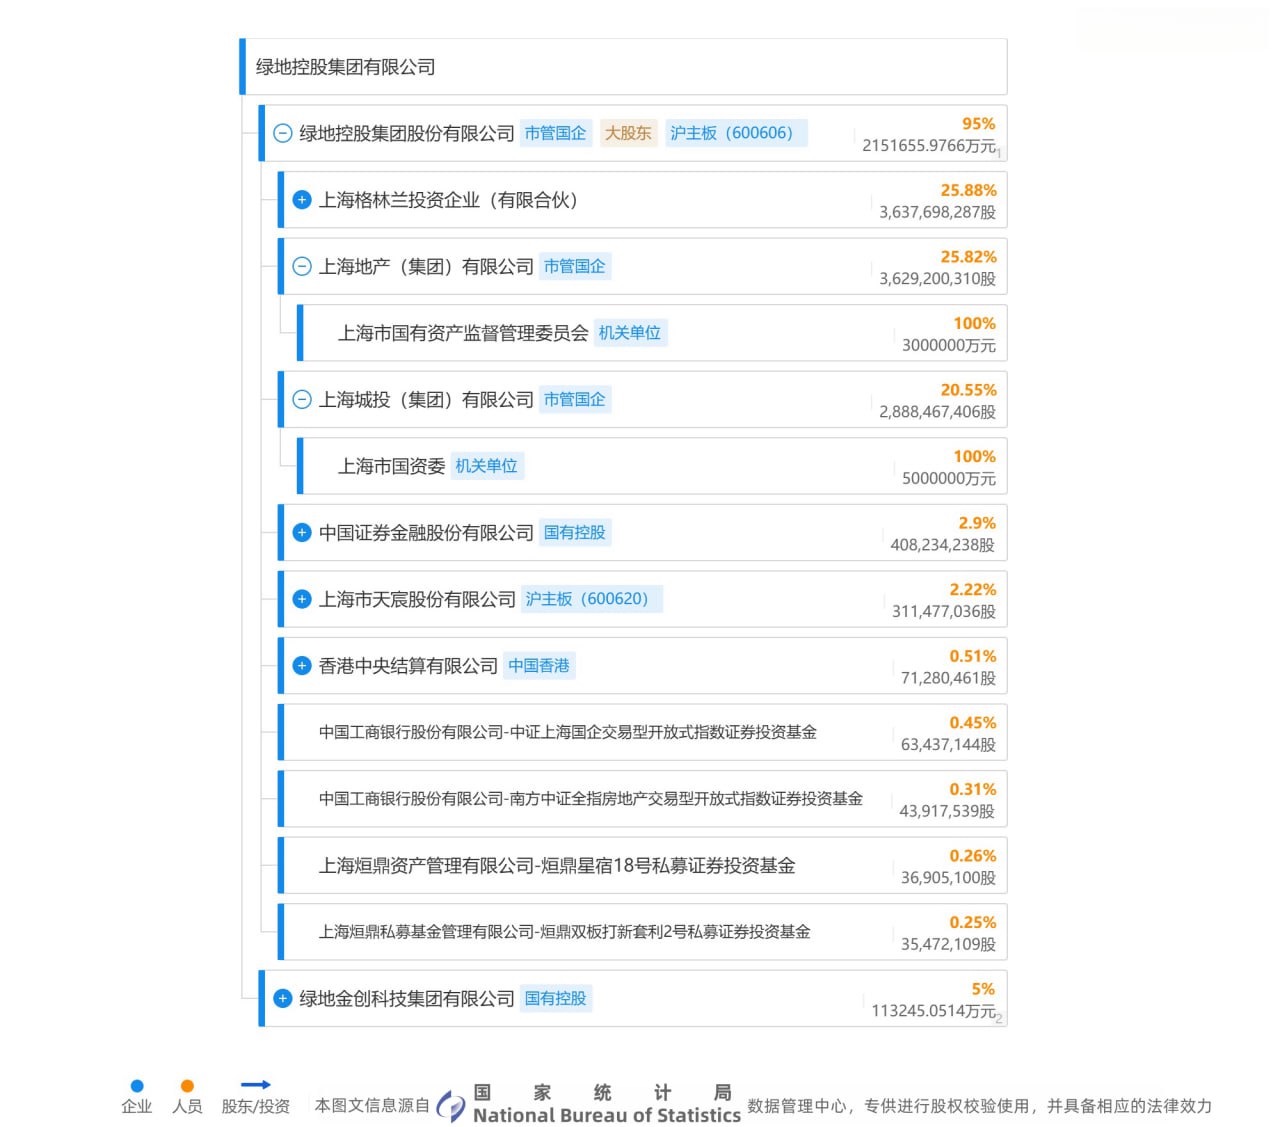
Task: Select 中证上海国企交易型开放式指数 fund row
Action: (x=644, y=732)
